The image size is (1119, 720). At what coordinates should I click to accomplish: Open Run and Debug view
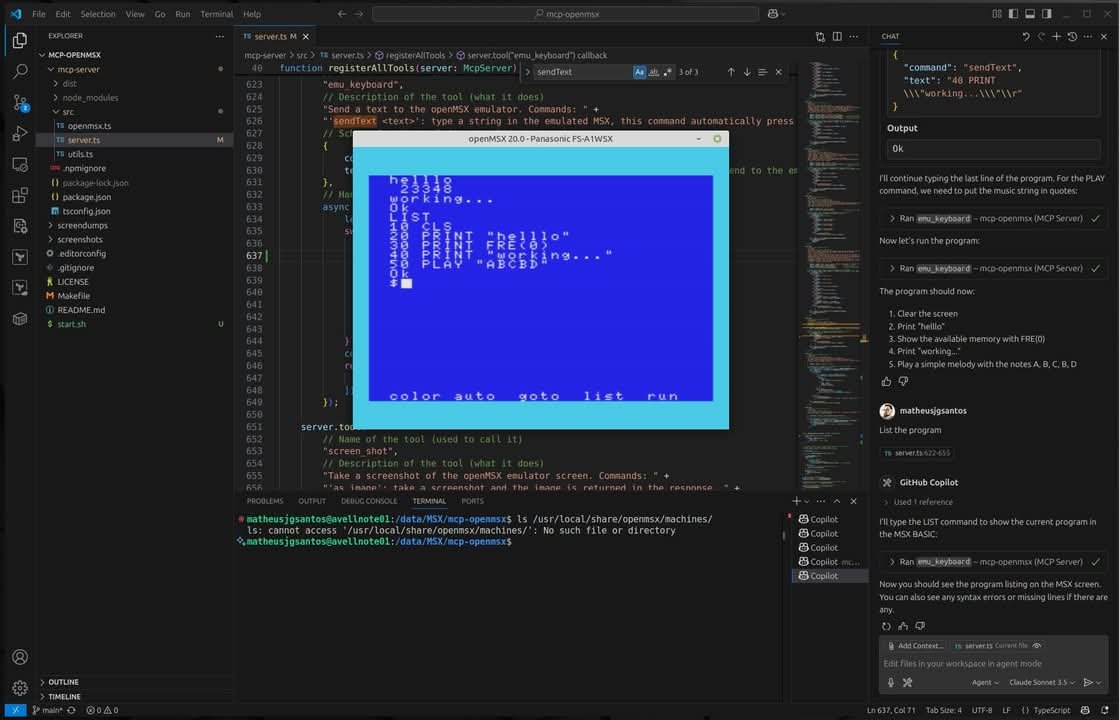coord(19,133)
